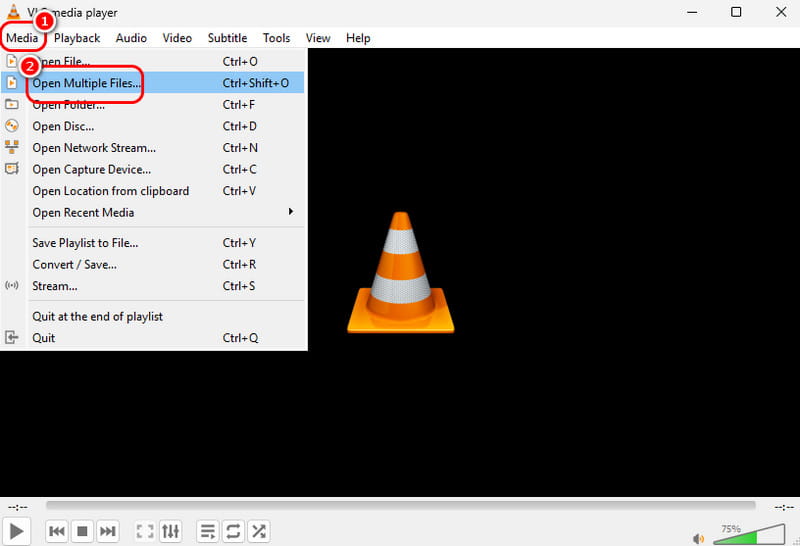
Task: Click the VLC cone logo in video area
Action: point(401,272)
